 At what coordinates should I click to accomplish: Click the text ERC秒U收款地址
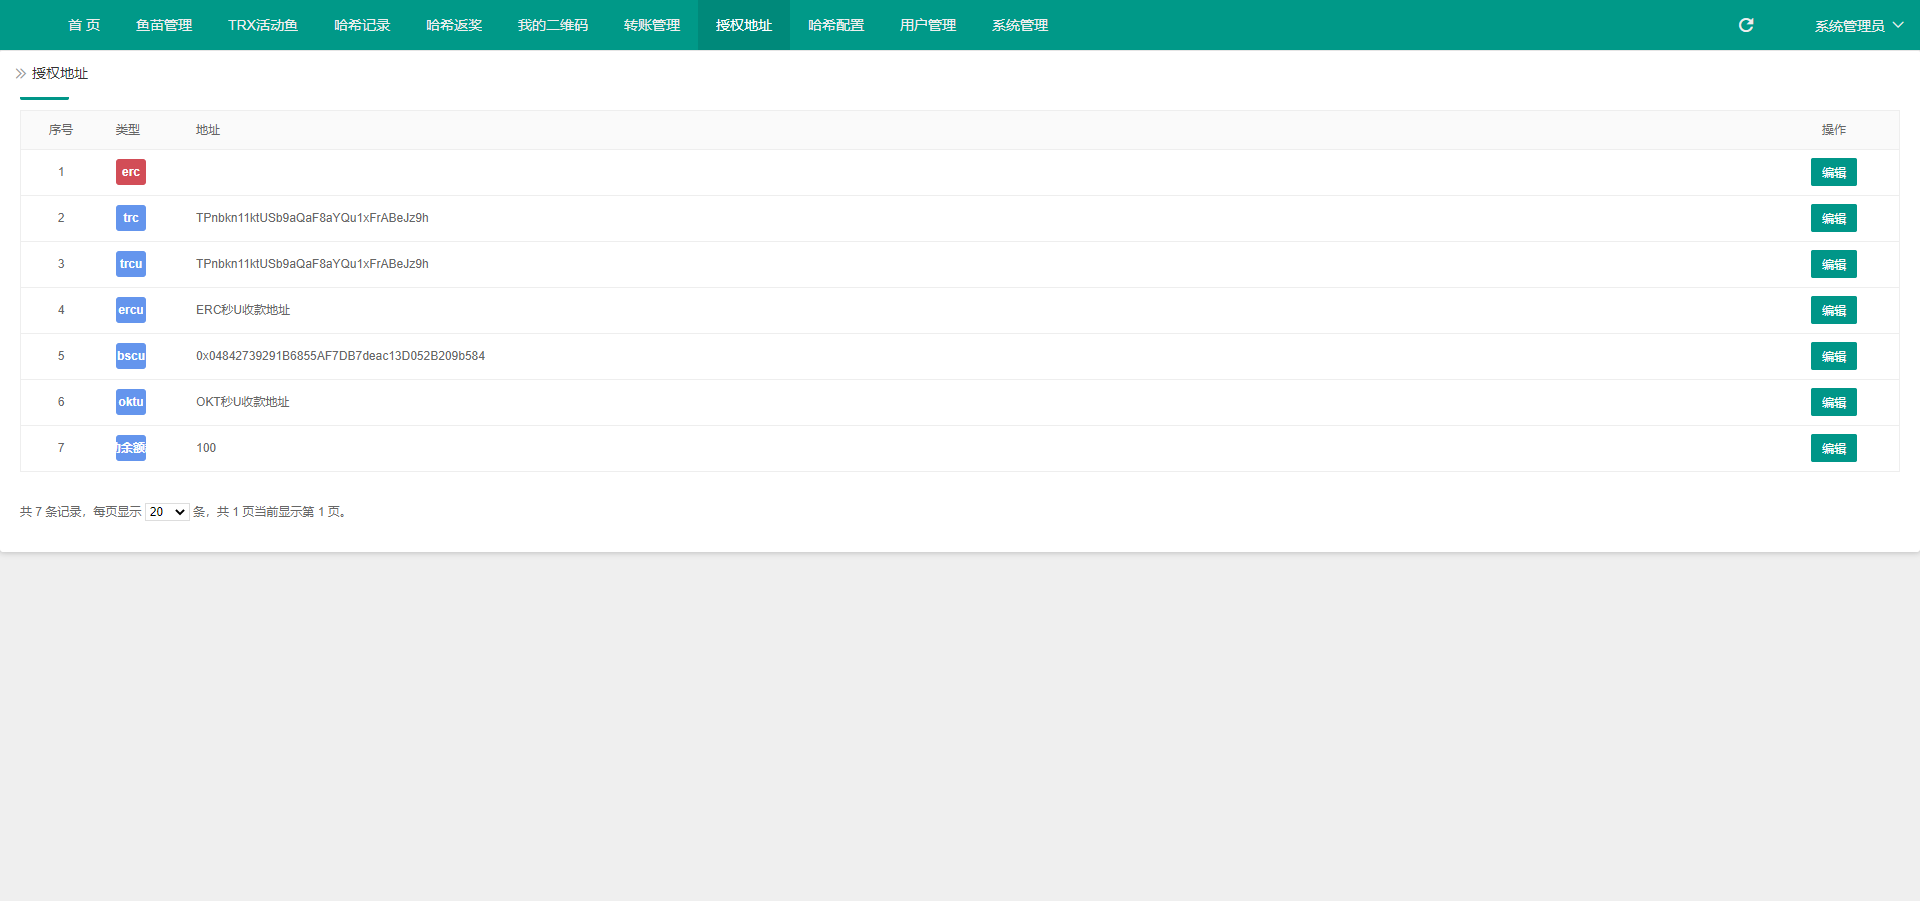point(243,310)
